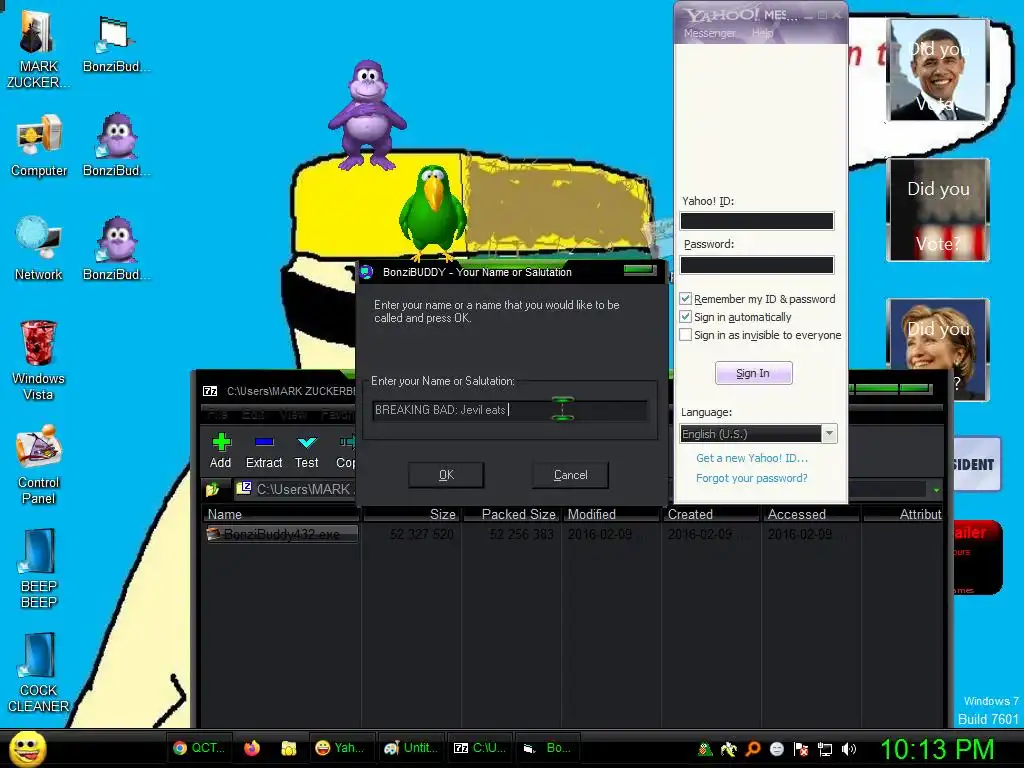Click Cancel in the BonziBUDDY dialog

(x=570, y=475)
